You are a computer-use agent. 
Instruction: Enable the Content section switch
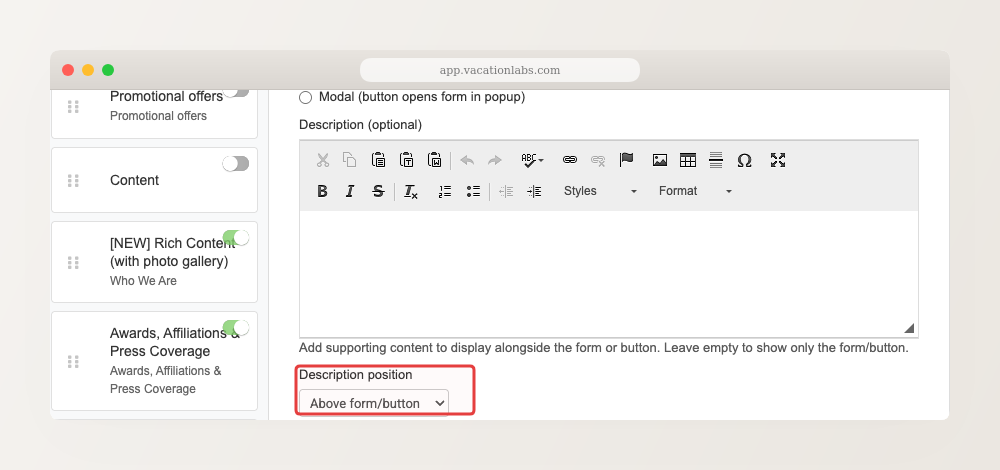[236, 164]
